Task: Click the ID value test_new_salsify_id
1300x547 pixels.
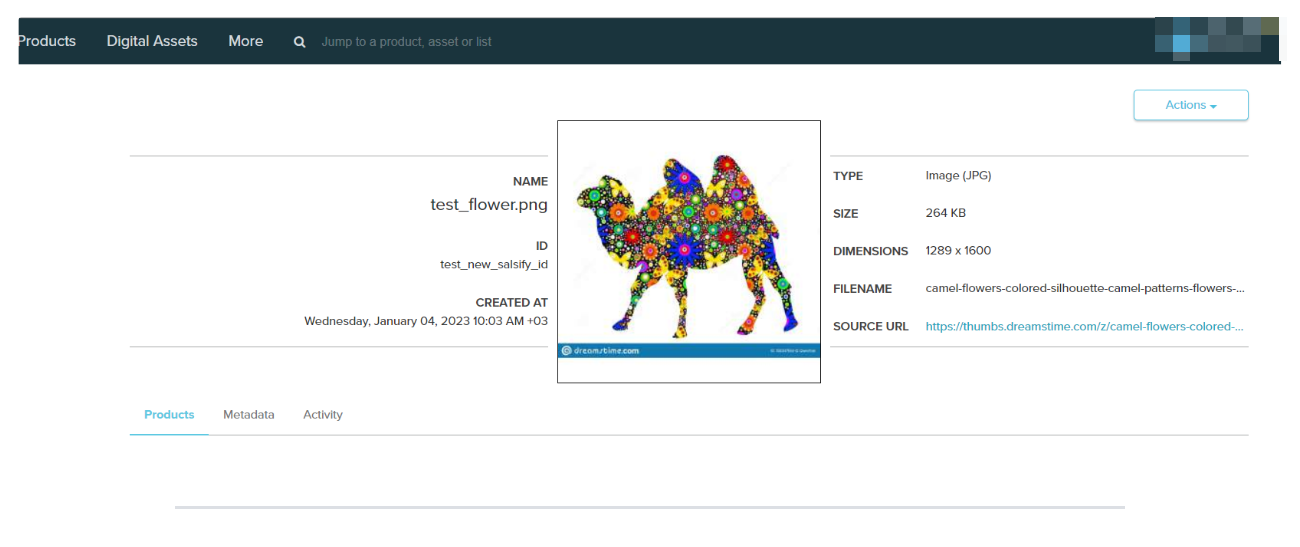Action: tap(494, 264)
